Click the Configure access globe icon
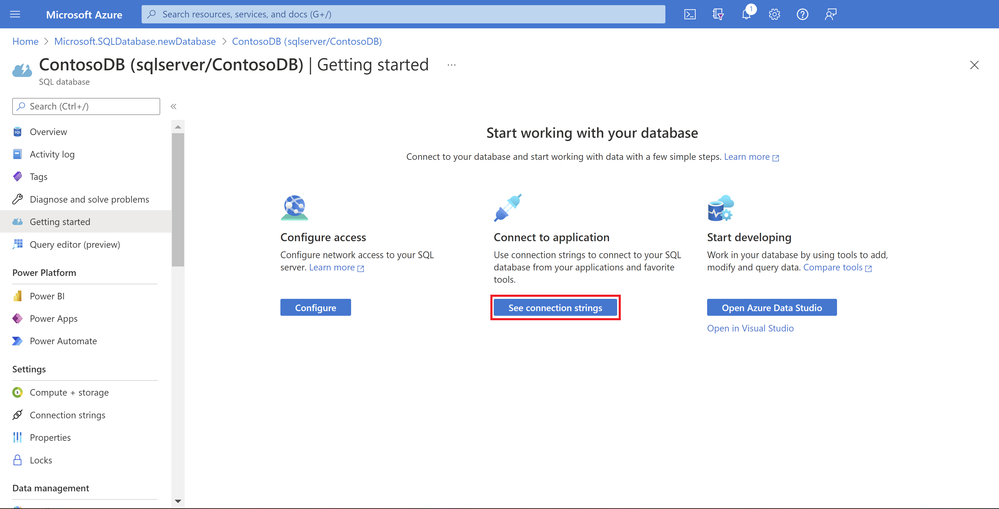The height and width of the screenshot is (509, 999). point(294,208)
